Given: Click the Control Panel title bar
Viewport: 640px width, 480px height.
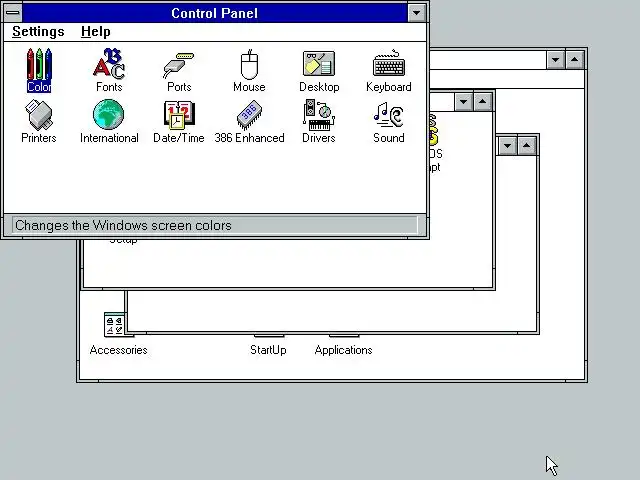Looking at the screenshot, I should pyautogui.click(x=215, y=13).
